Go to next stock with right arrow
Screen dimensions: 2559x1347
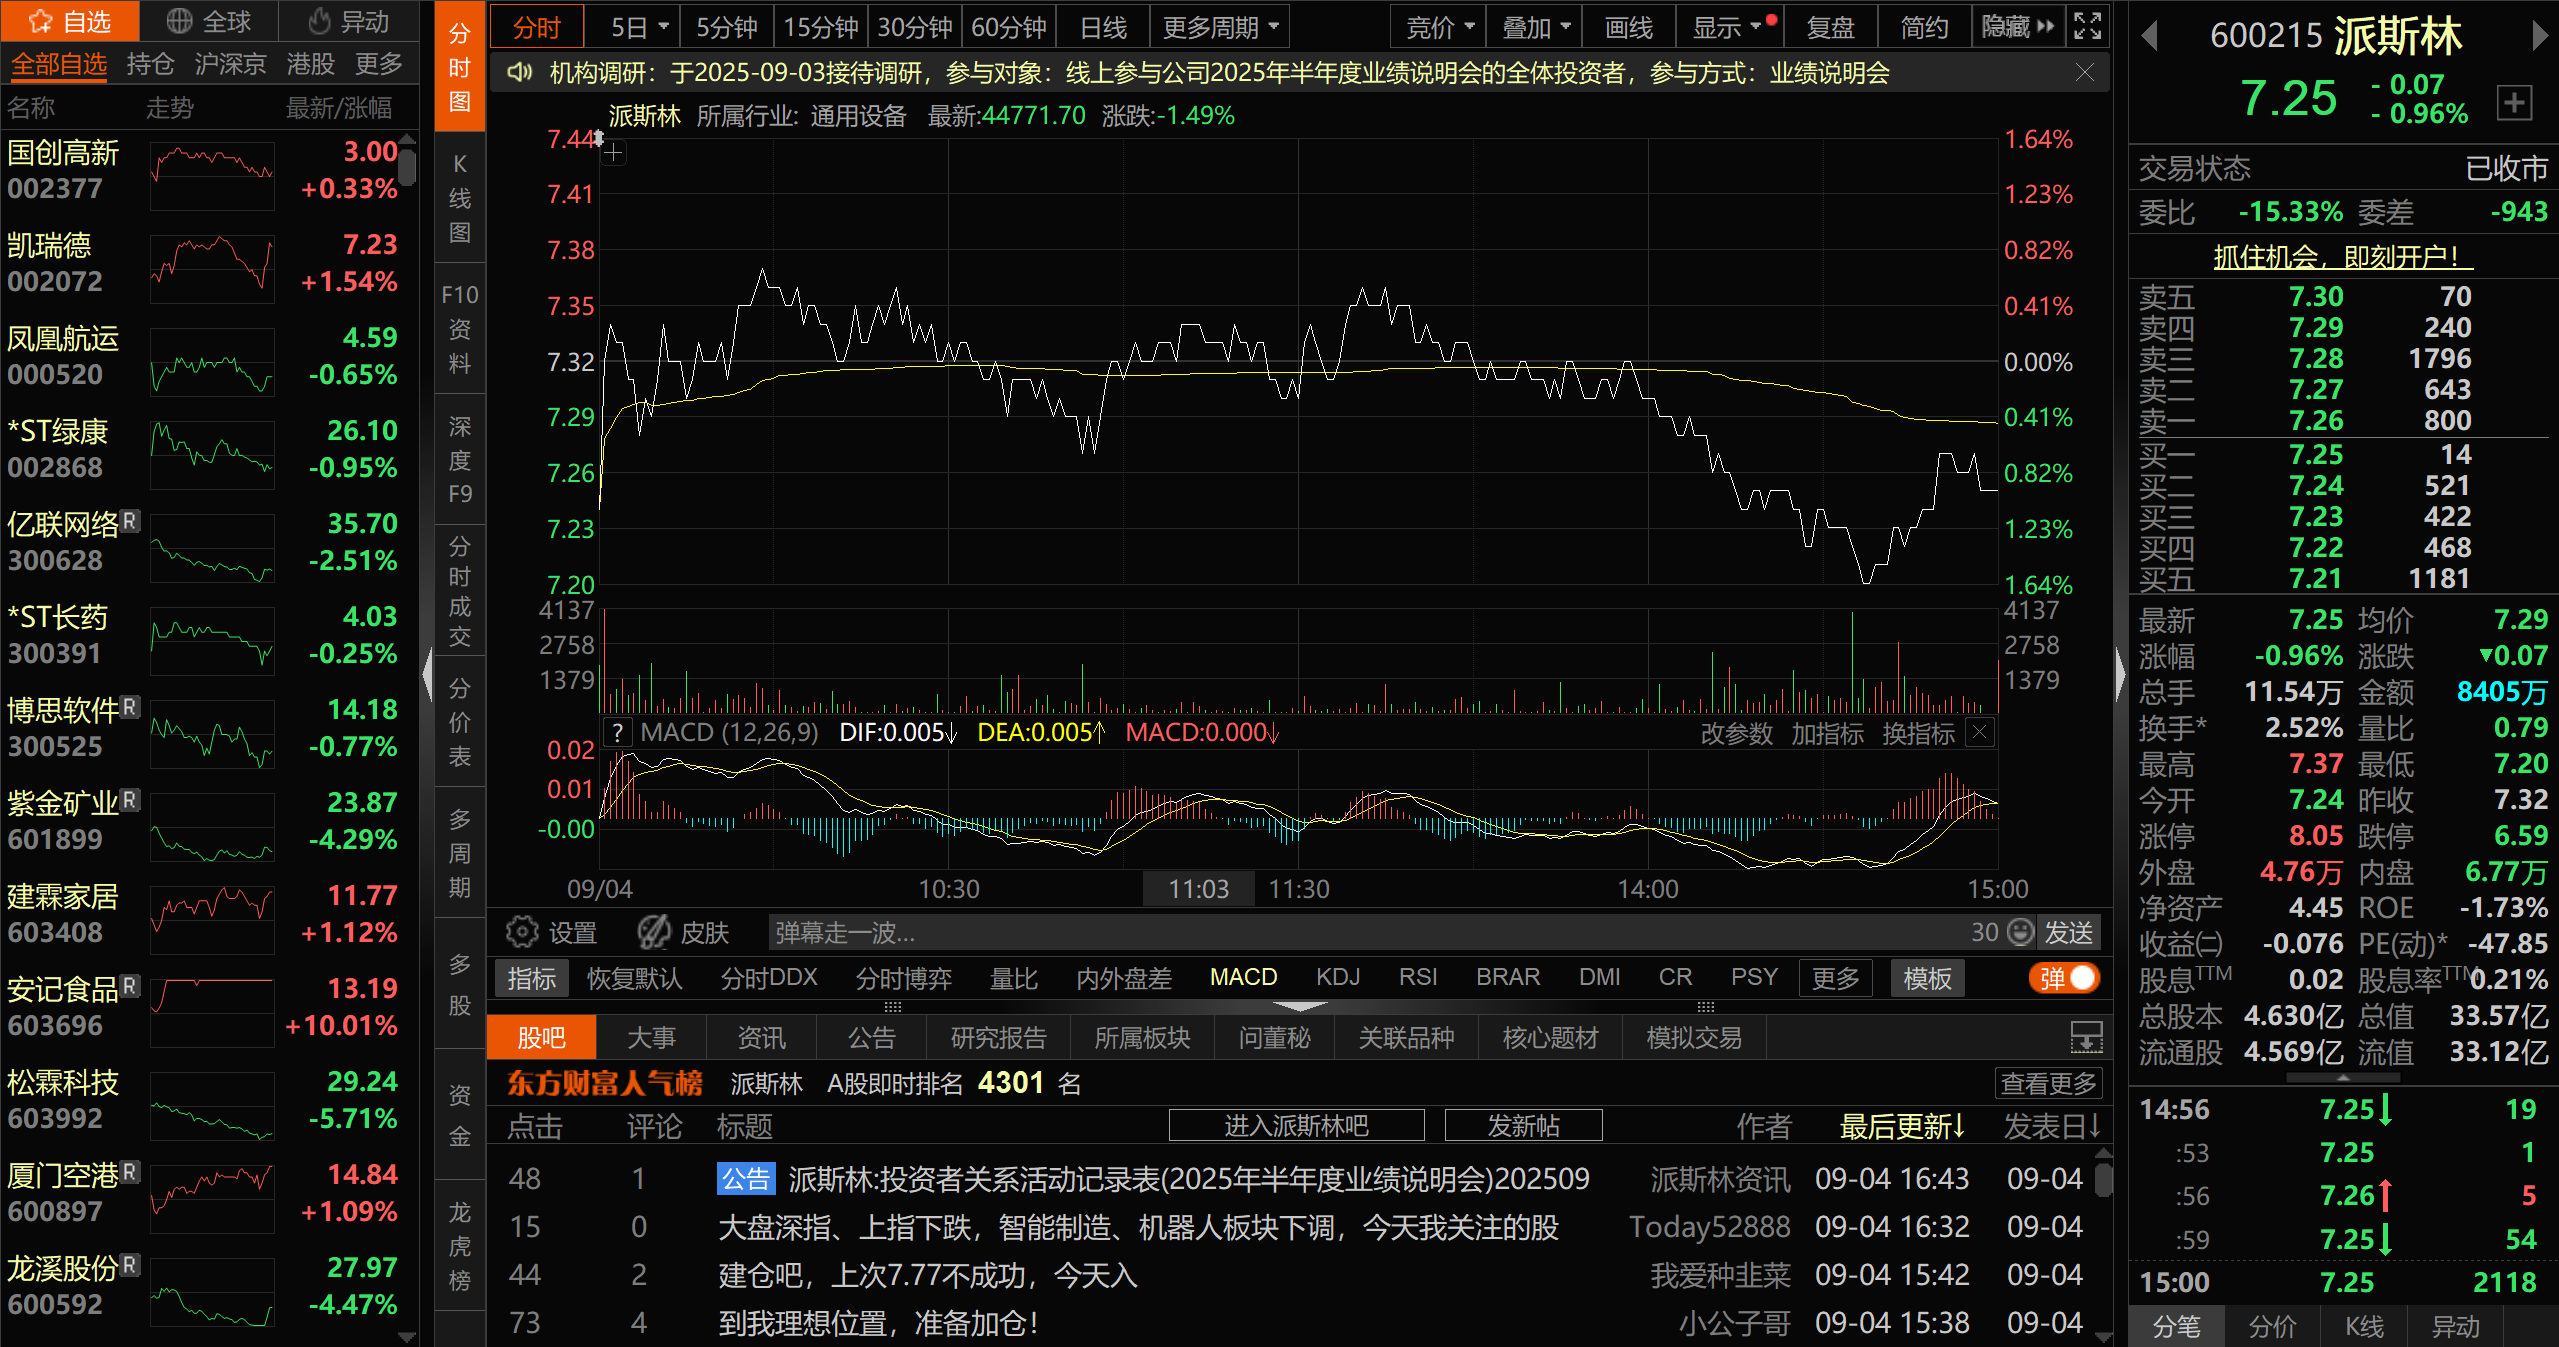coord(2541,37)
